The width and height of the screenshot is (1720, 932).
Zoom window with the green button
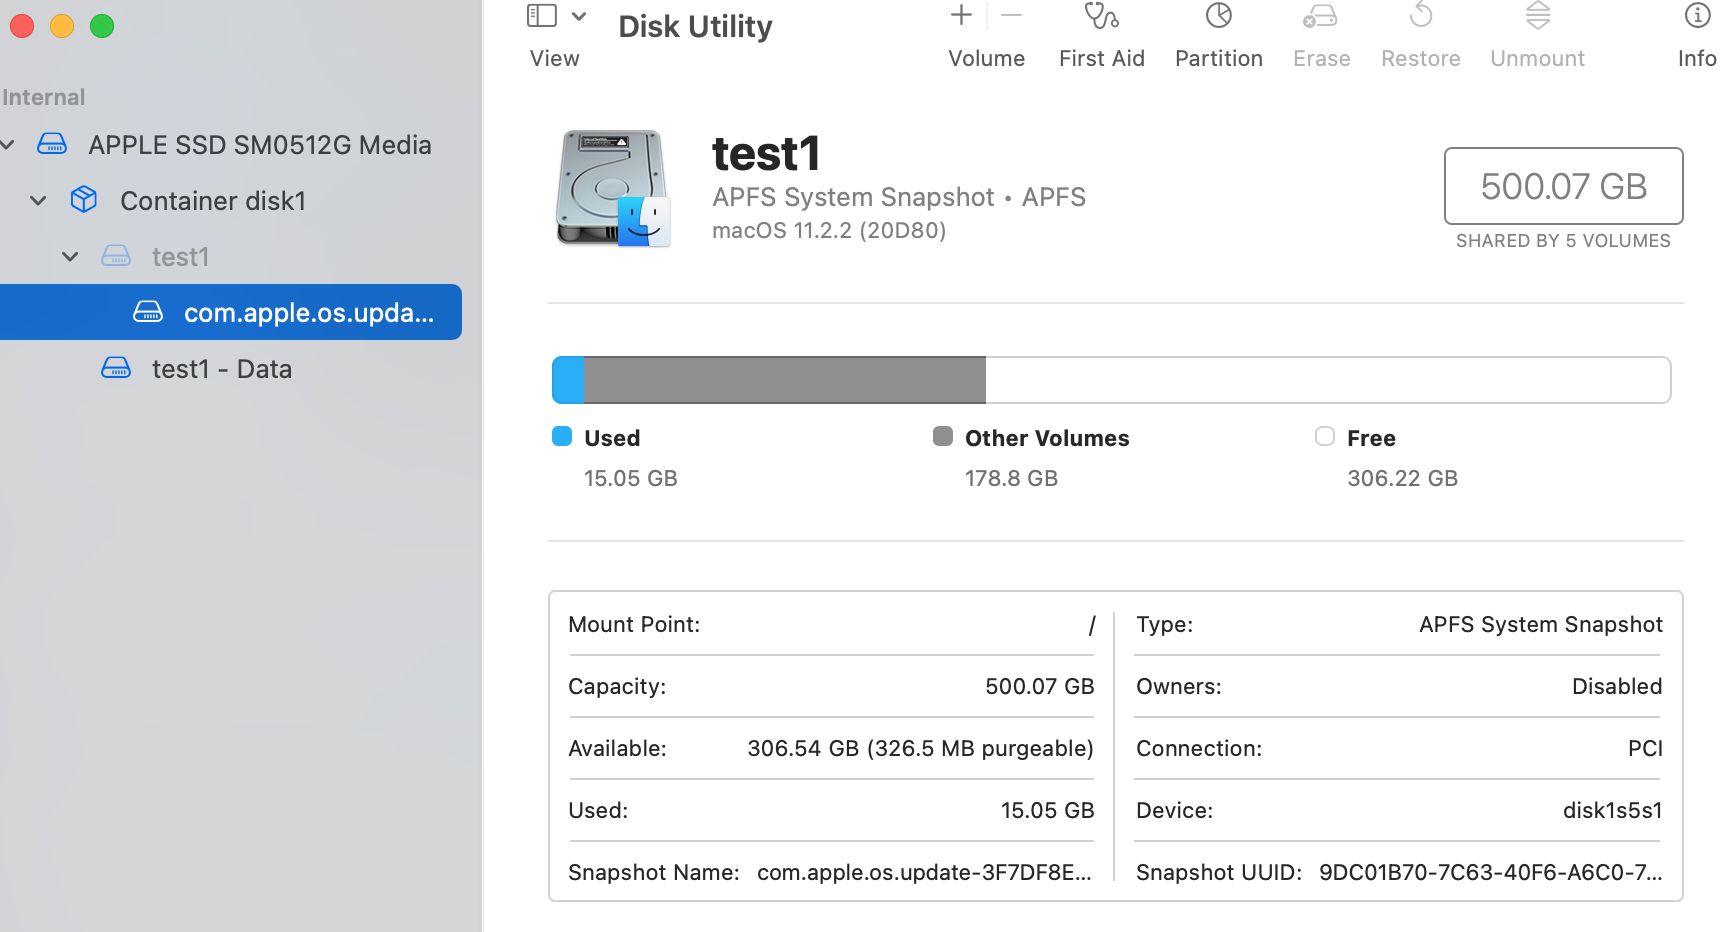point(102,26)
